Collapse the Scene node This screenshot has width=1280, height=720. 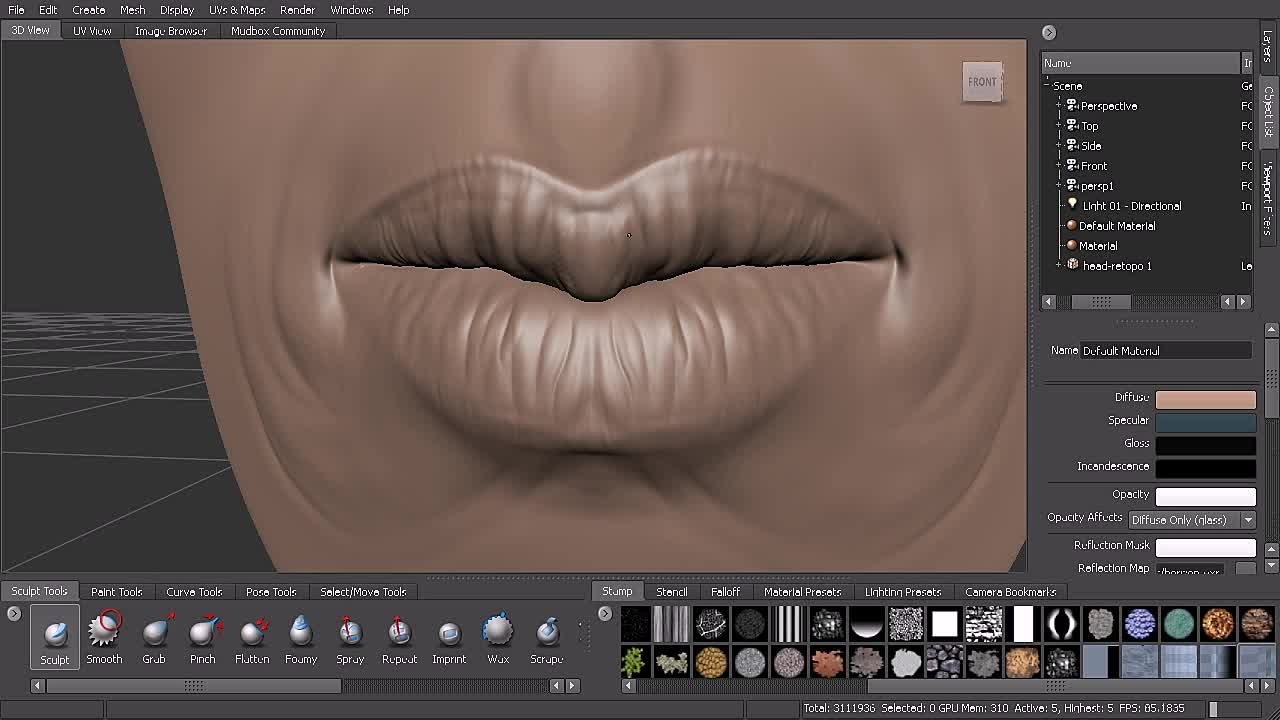point(1046,85)
